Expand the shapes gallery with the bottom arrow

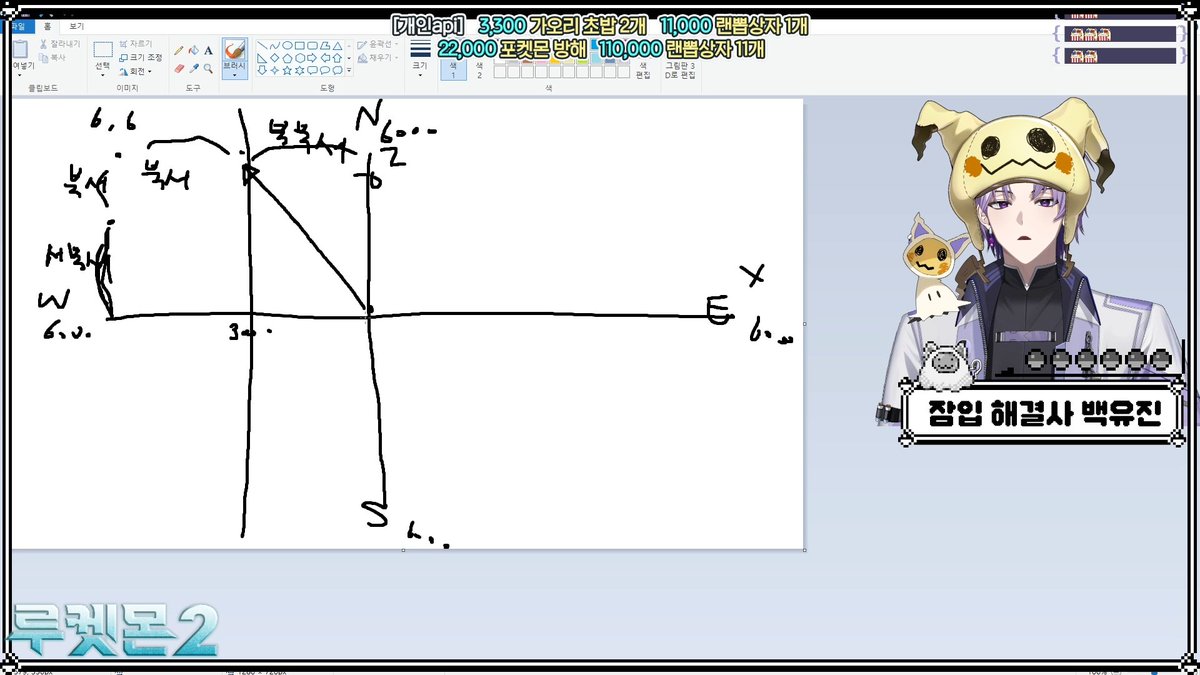point(349,70)
